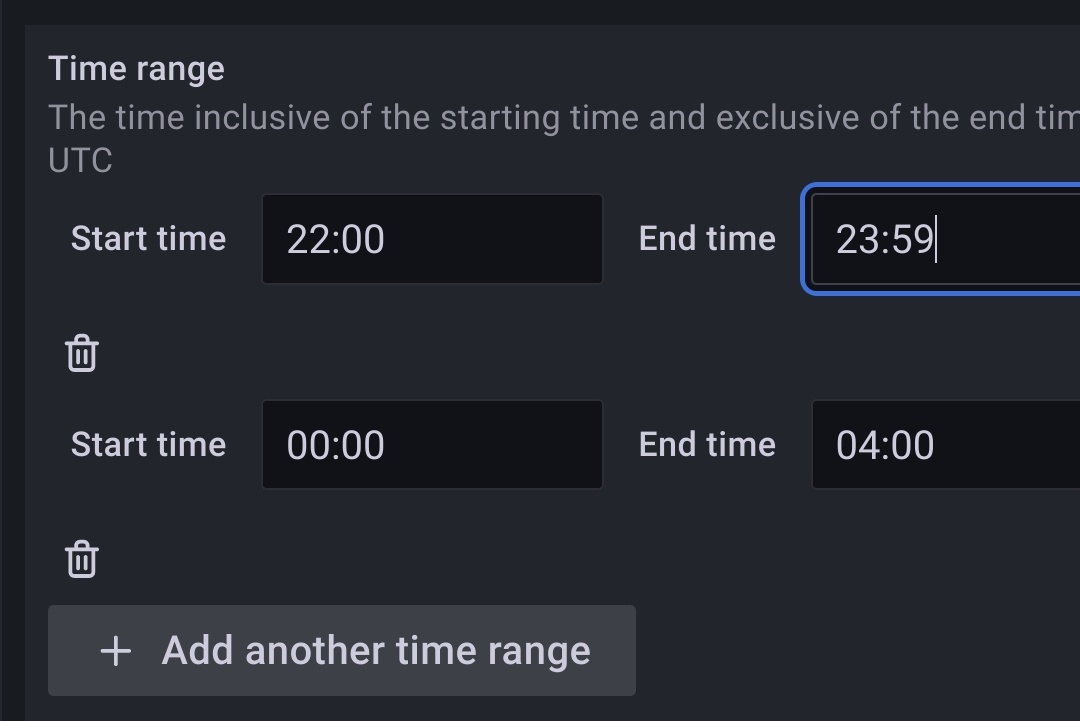Remove the second time range using its trash icon

click(x=81, y=558)
